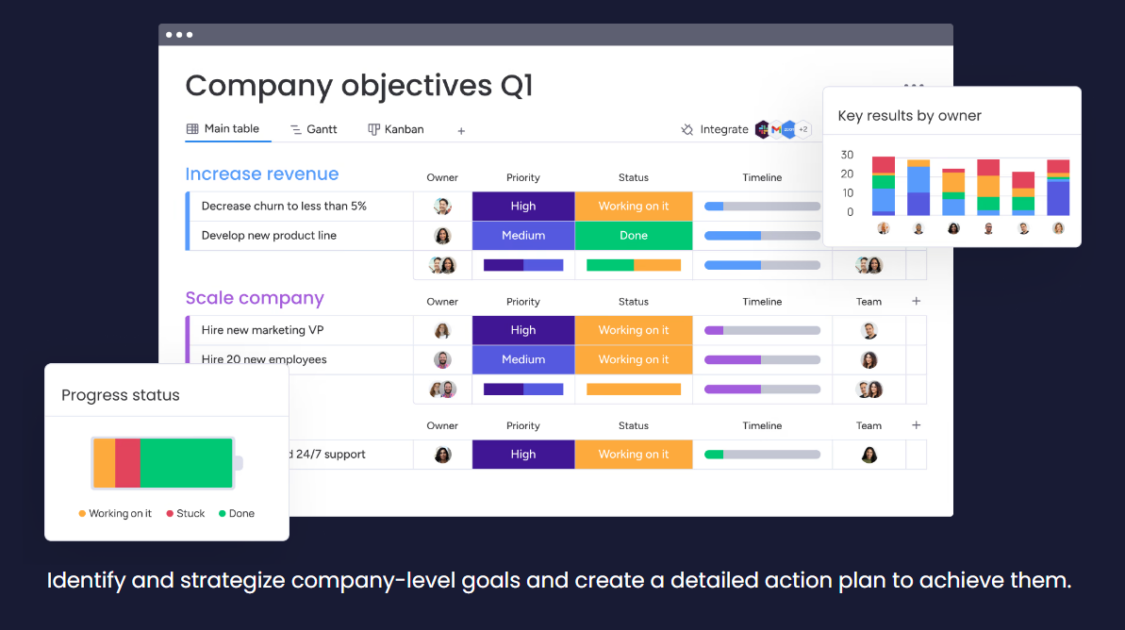
Task: Open the +2 integrations badge
Action: tap(804, 129)
